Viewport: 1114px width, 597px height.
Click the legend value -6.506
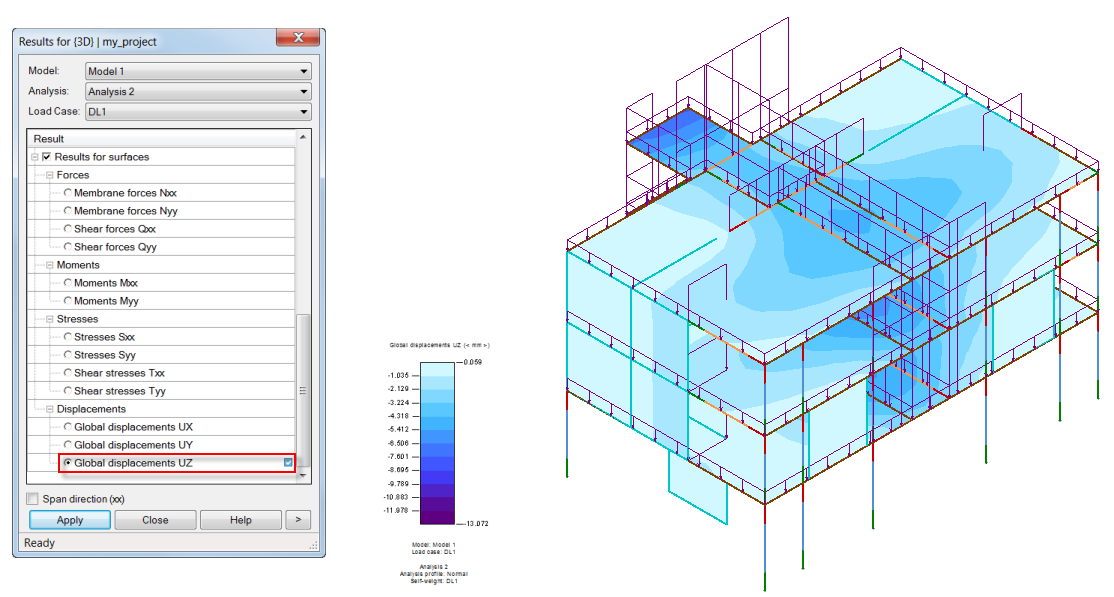(398, 443)
